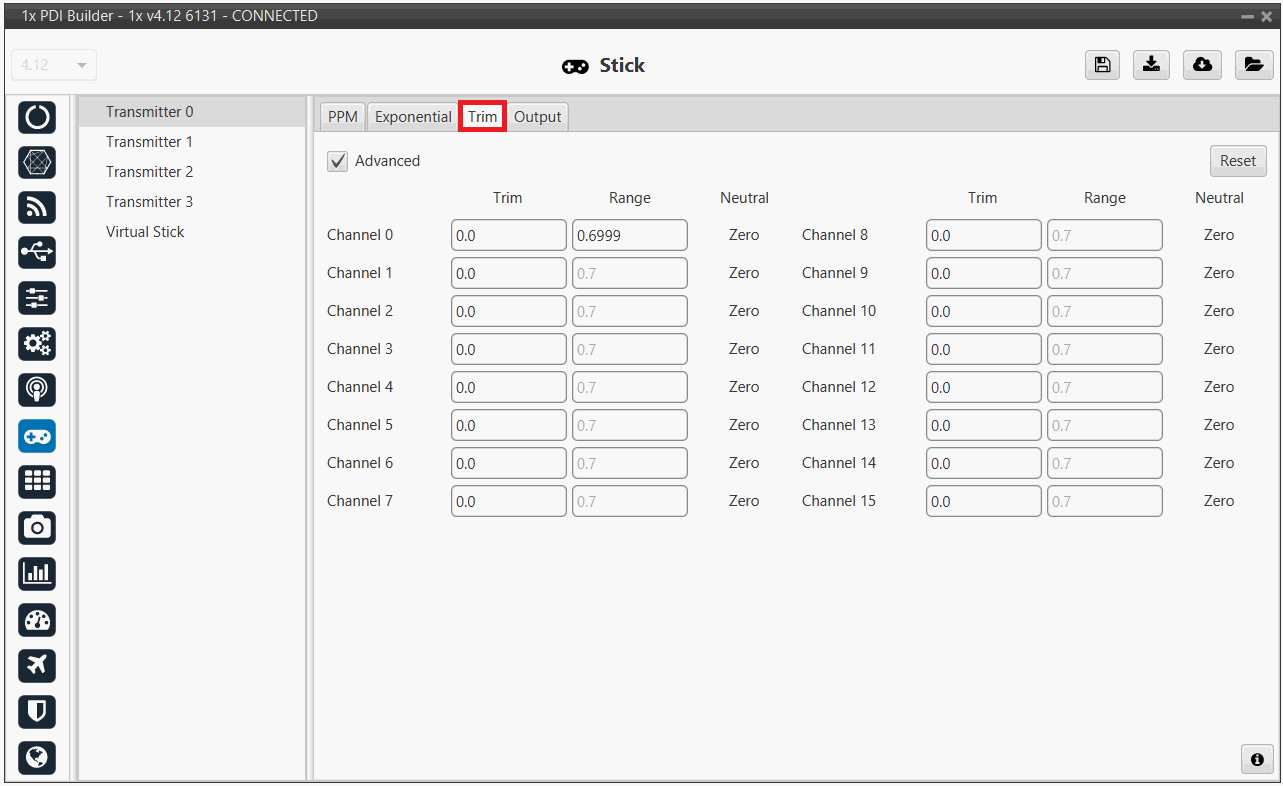Image resolution: width=1283 pixels, height=786 pixels.
Task: Open the gears icon in the sidebar
Action: 37,343
